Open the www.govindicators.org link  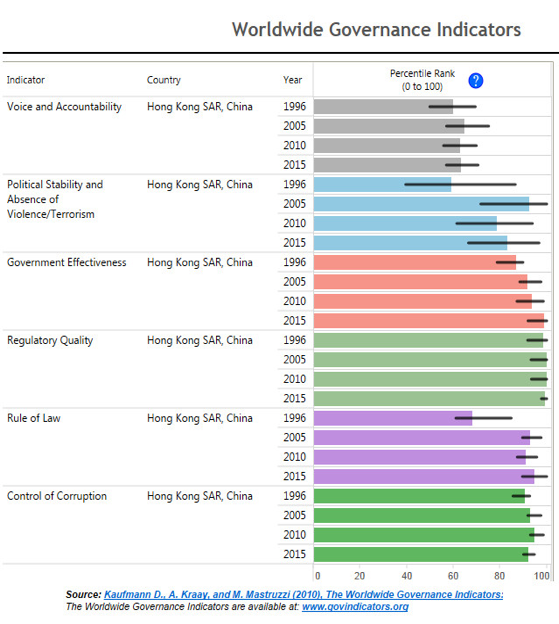click(355, 607)
